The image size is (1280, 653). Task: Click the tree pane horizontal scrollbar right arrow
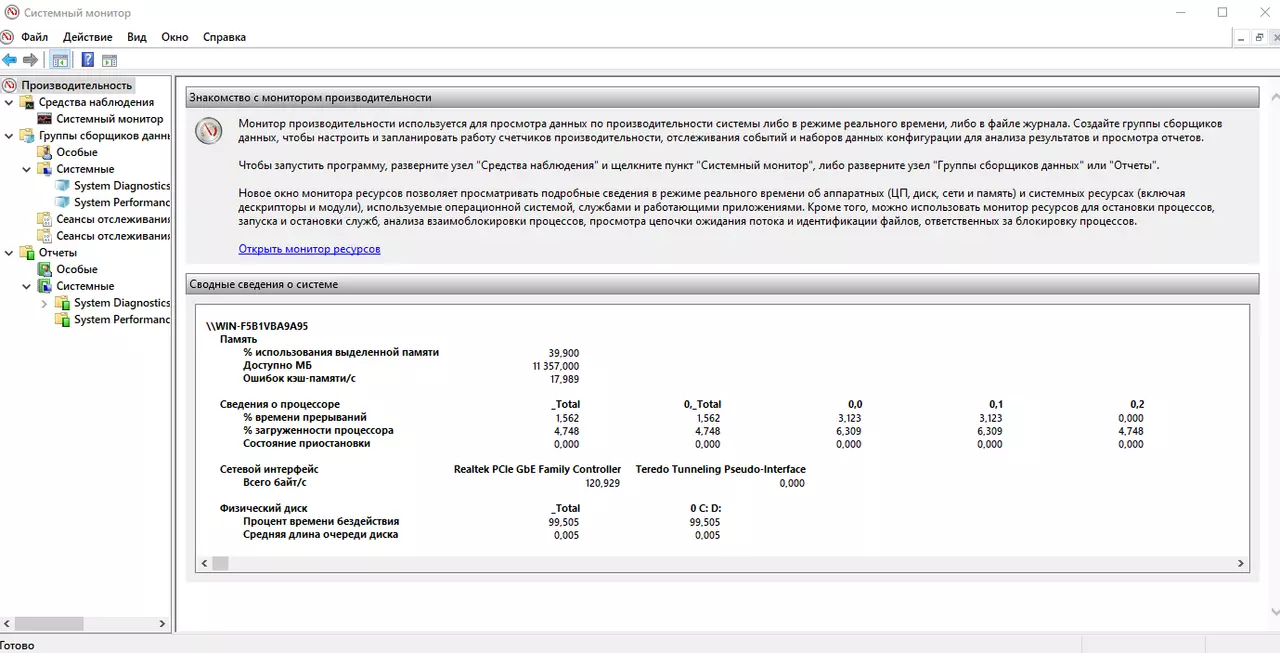coord(163,624)
